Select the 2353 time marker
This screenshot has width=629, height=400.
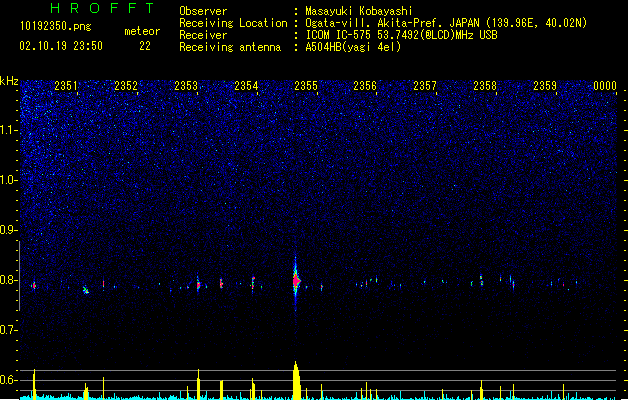tap(186, 86)
